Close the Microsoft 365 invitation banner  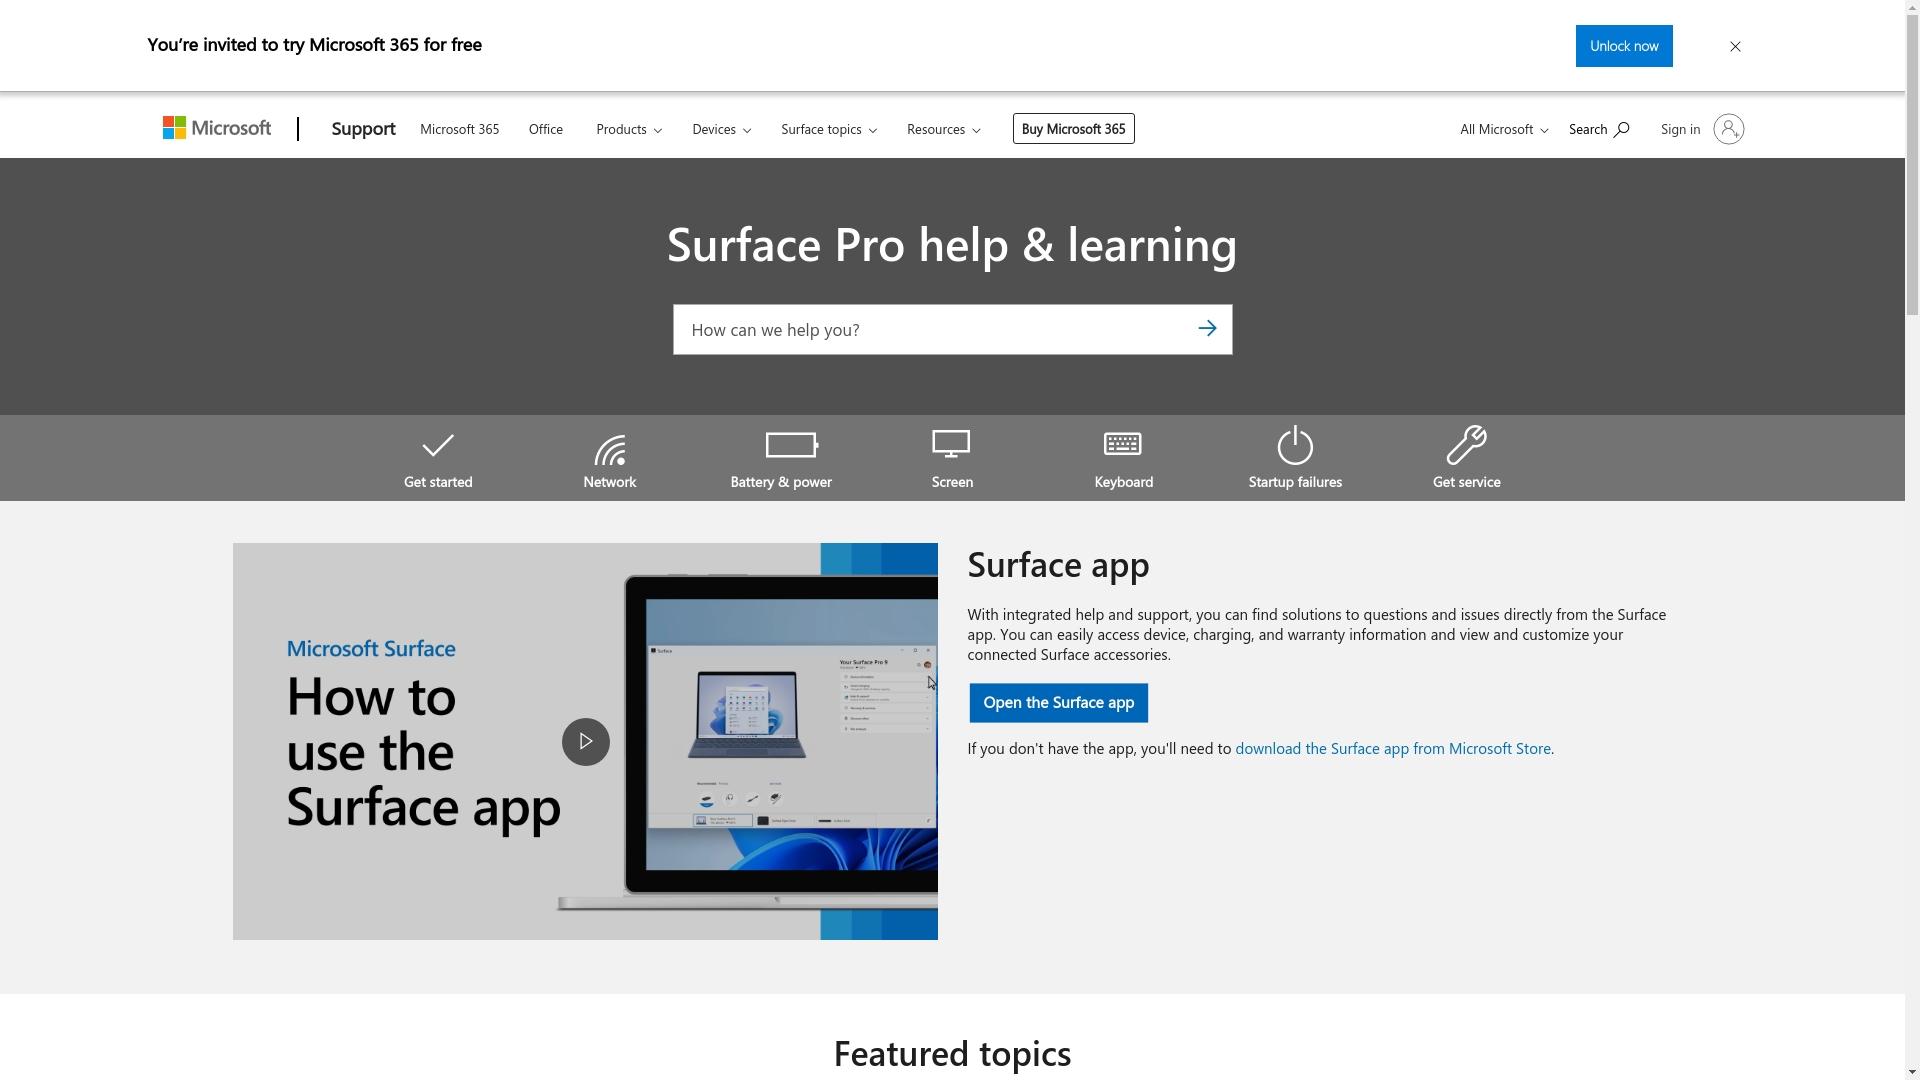(1735, 46)
